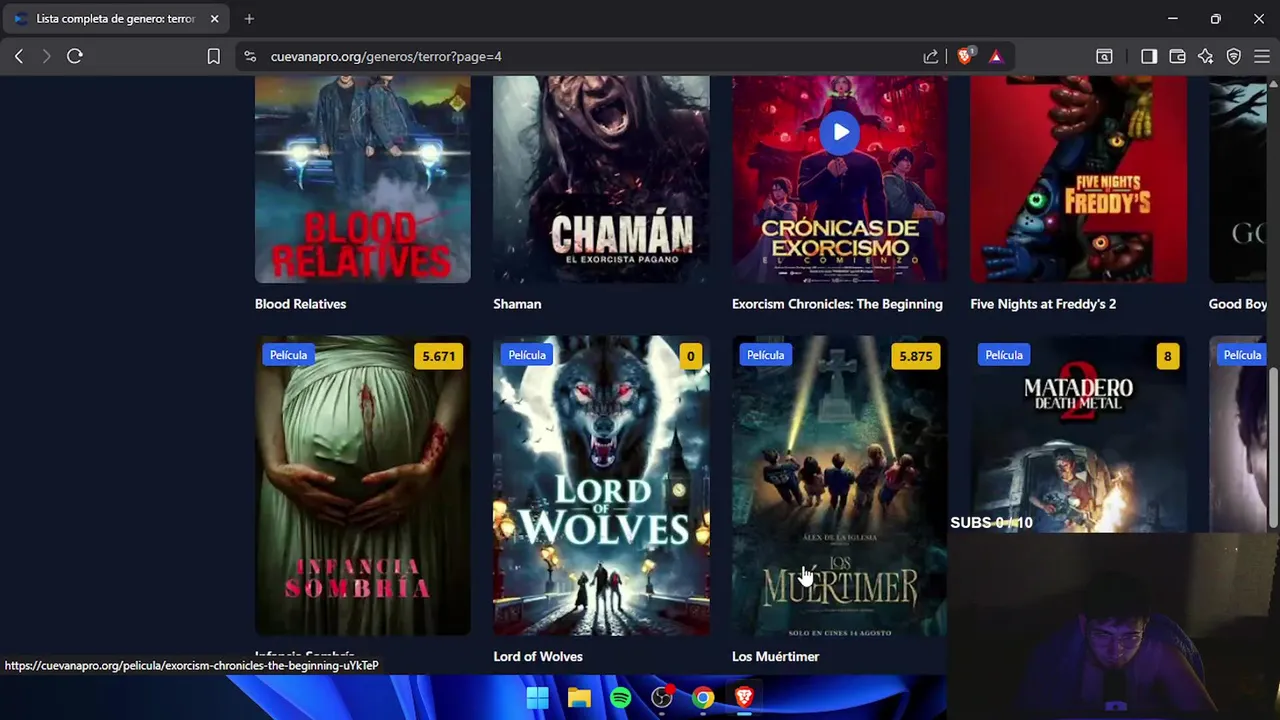Go back with the browser back arrow

pyautogui.click(x=19, y=57)
